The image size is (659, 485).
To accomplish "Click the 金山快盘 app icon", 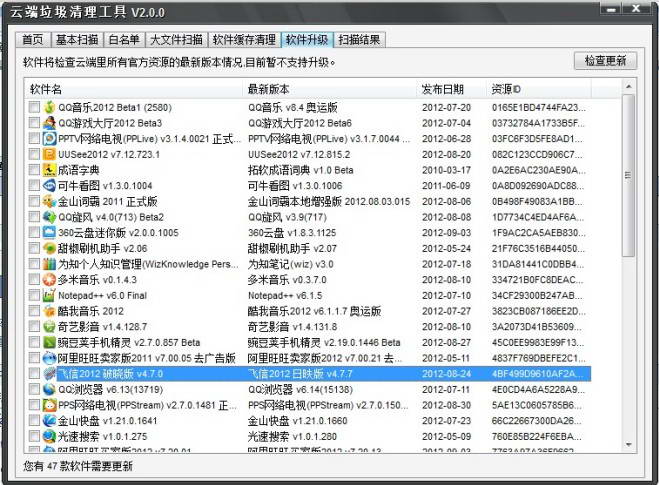I will 49,421.
